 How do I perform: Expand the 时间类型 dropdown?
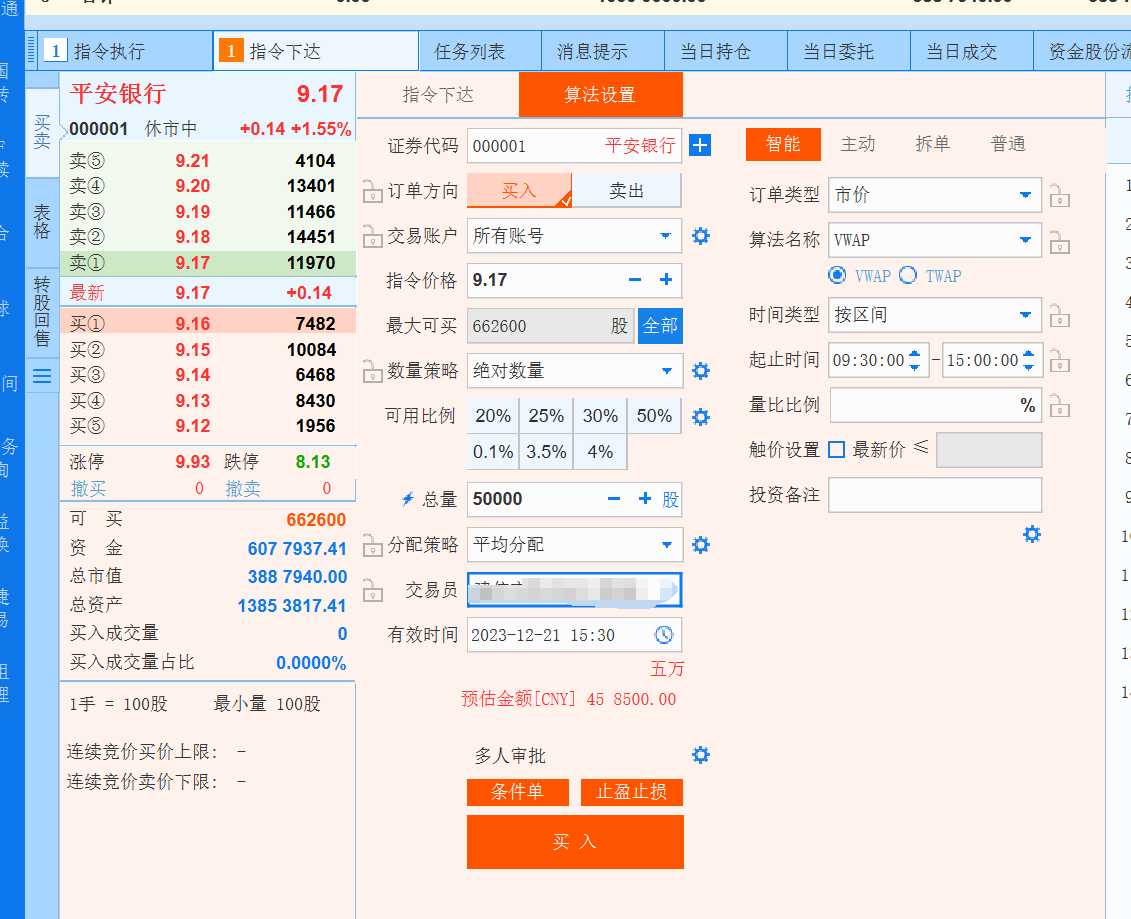(x=1025, y=315)
